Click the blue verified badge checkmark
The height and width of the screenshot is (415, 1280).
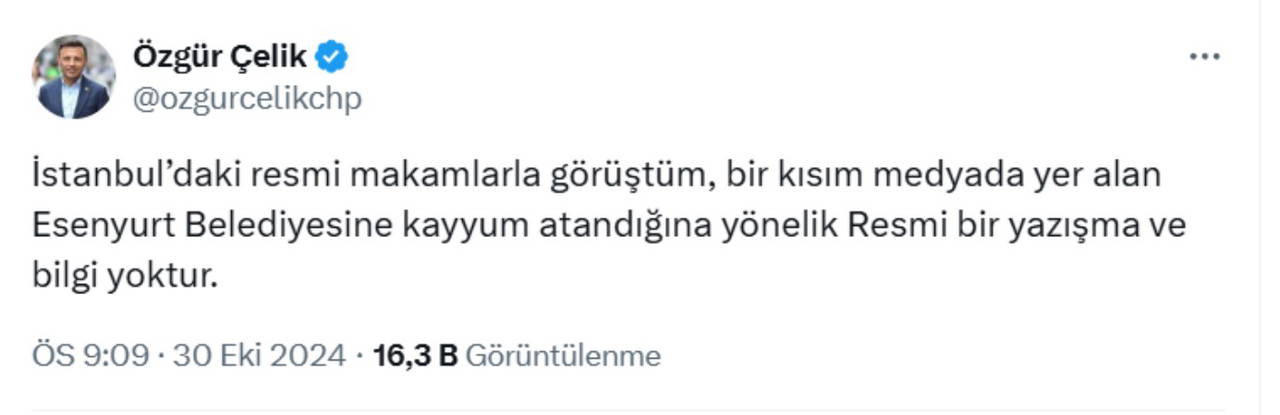click(x=332, y=58)
